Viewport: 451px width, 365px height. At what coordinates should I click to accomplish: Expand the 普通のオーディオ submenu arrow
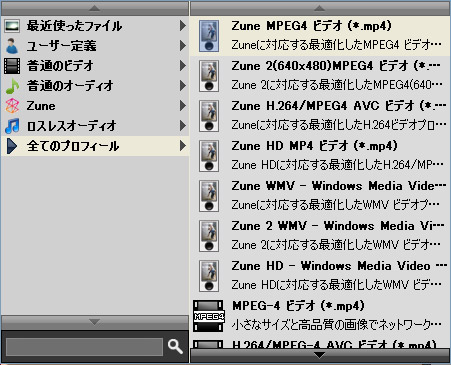tap(183, 86)
